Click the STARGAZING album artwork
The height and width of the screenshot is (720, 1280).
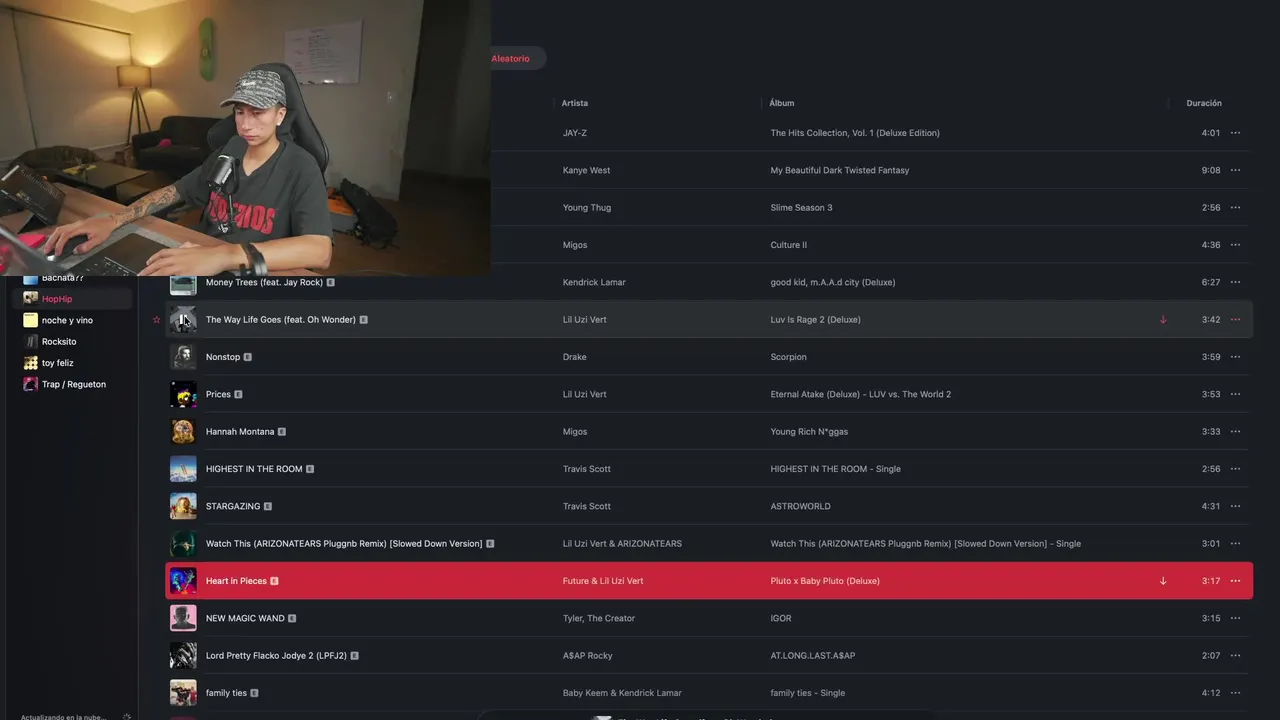pos(183,506)
